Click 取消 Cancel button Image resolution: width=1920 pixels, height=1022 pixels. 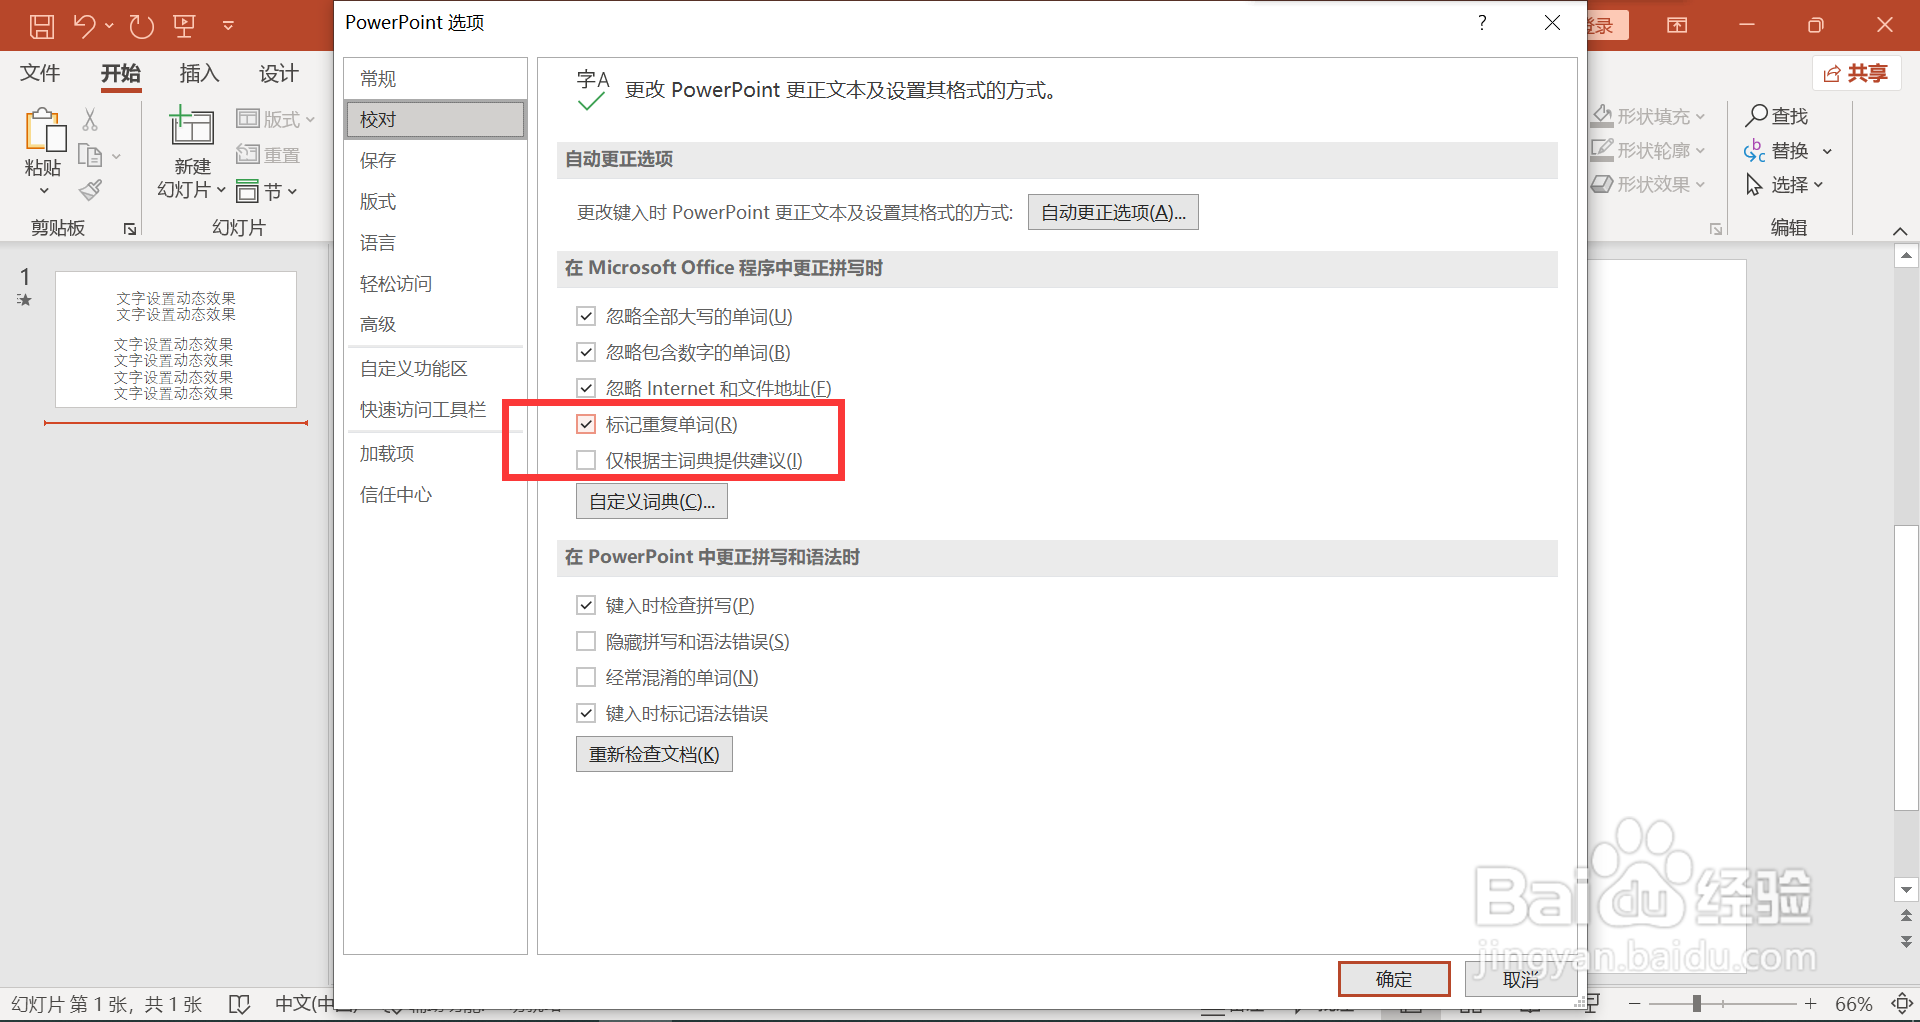click(x=1521, y=979)
